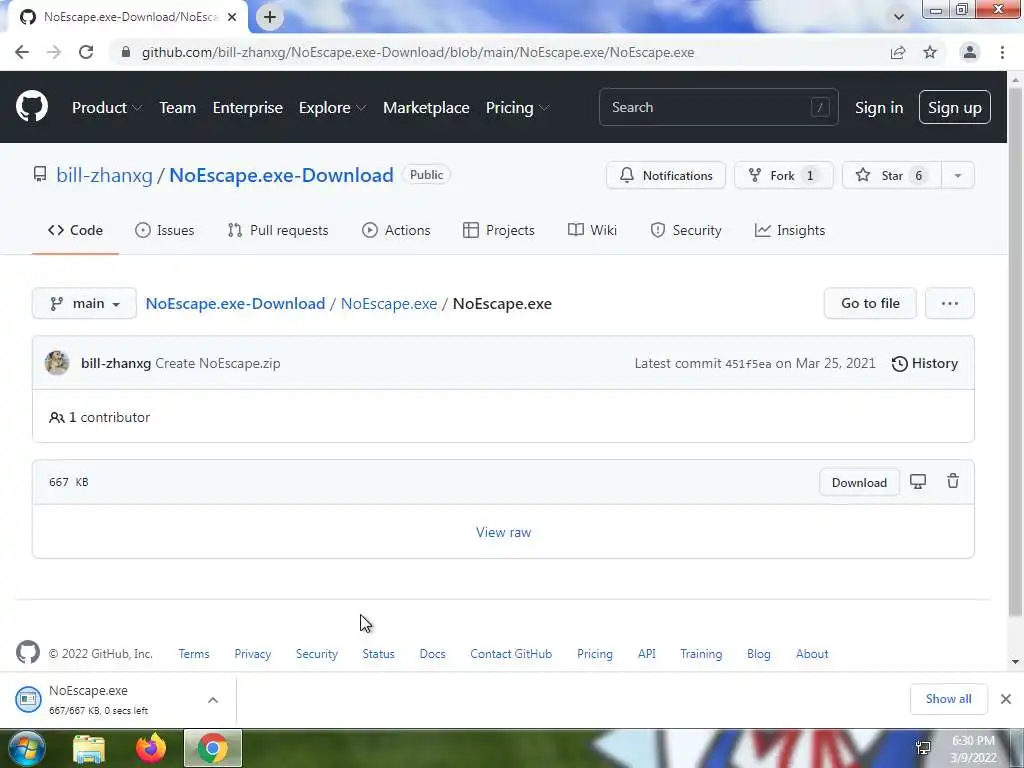Expand the Product dropdown menu

pos(106,108)
